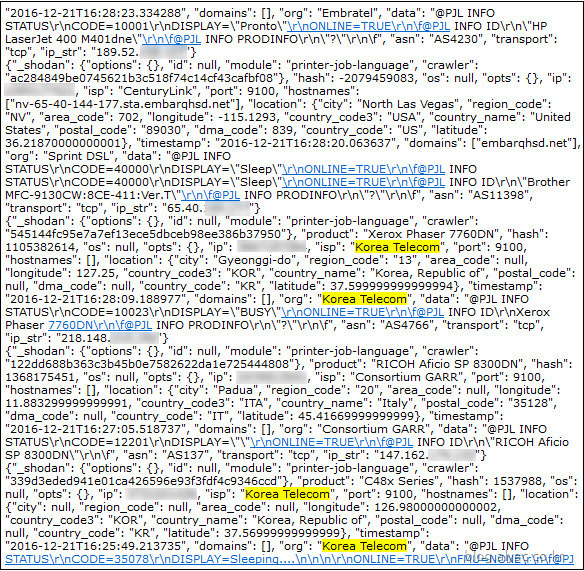Select timestamp "2016-12-21T16:28:23.334288"

coord(96,13)
